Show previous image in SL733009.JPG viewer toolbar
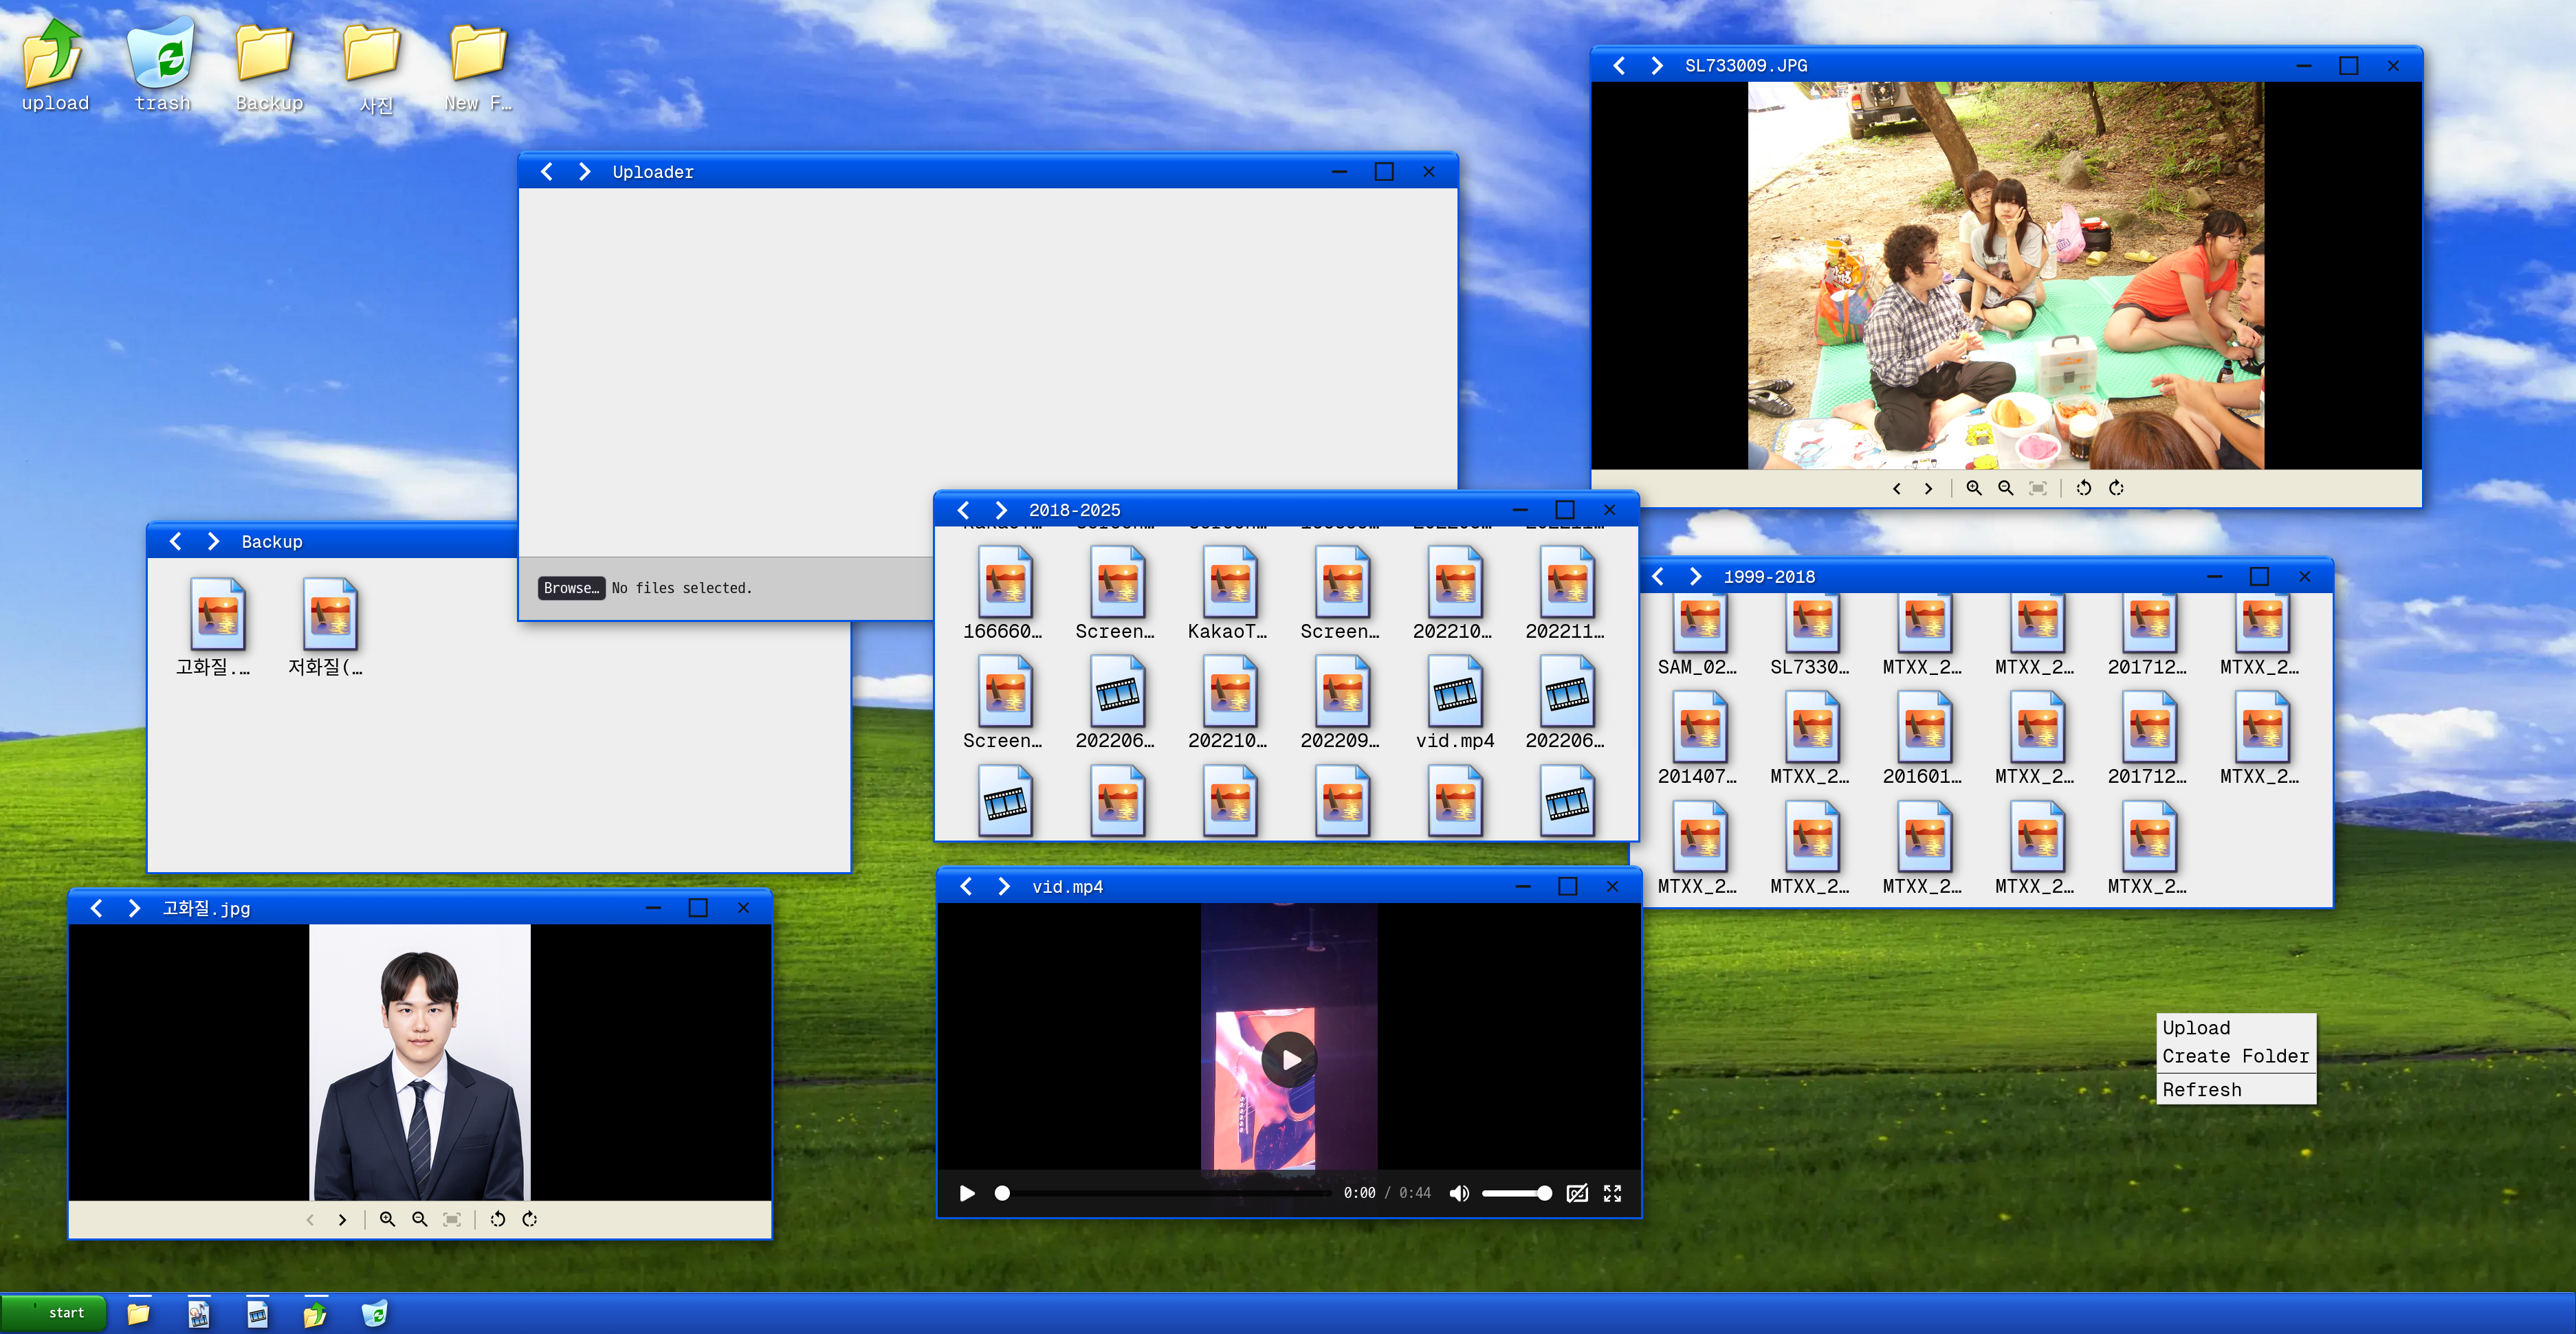Screen dimensions: 2576x1334 pos(1896,488)
